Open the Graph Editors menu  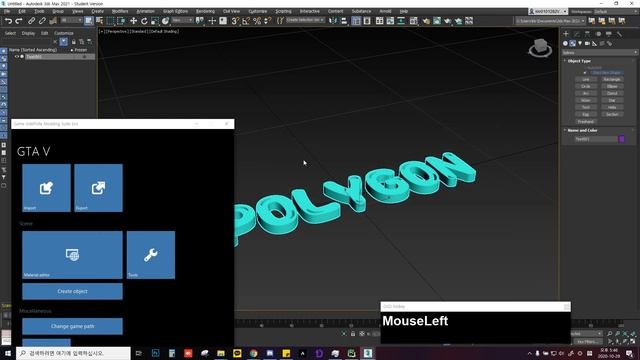[176, 11]
